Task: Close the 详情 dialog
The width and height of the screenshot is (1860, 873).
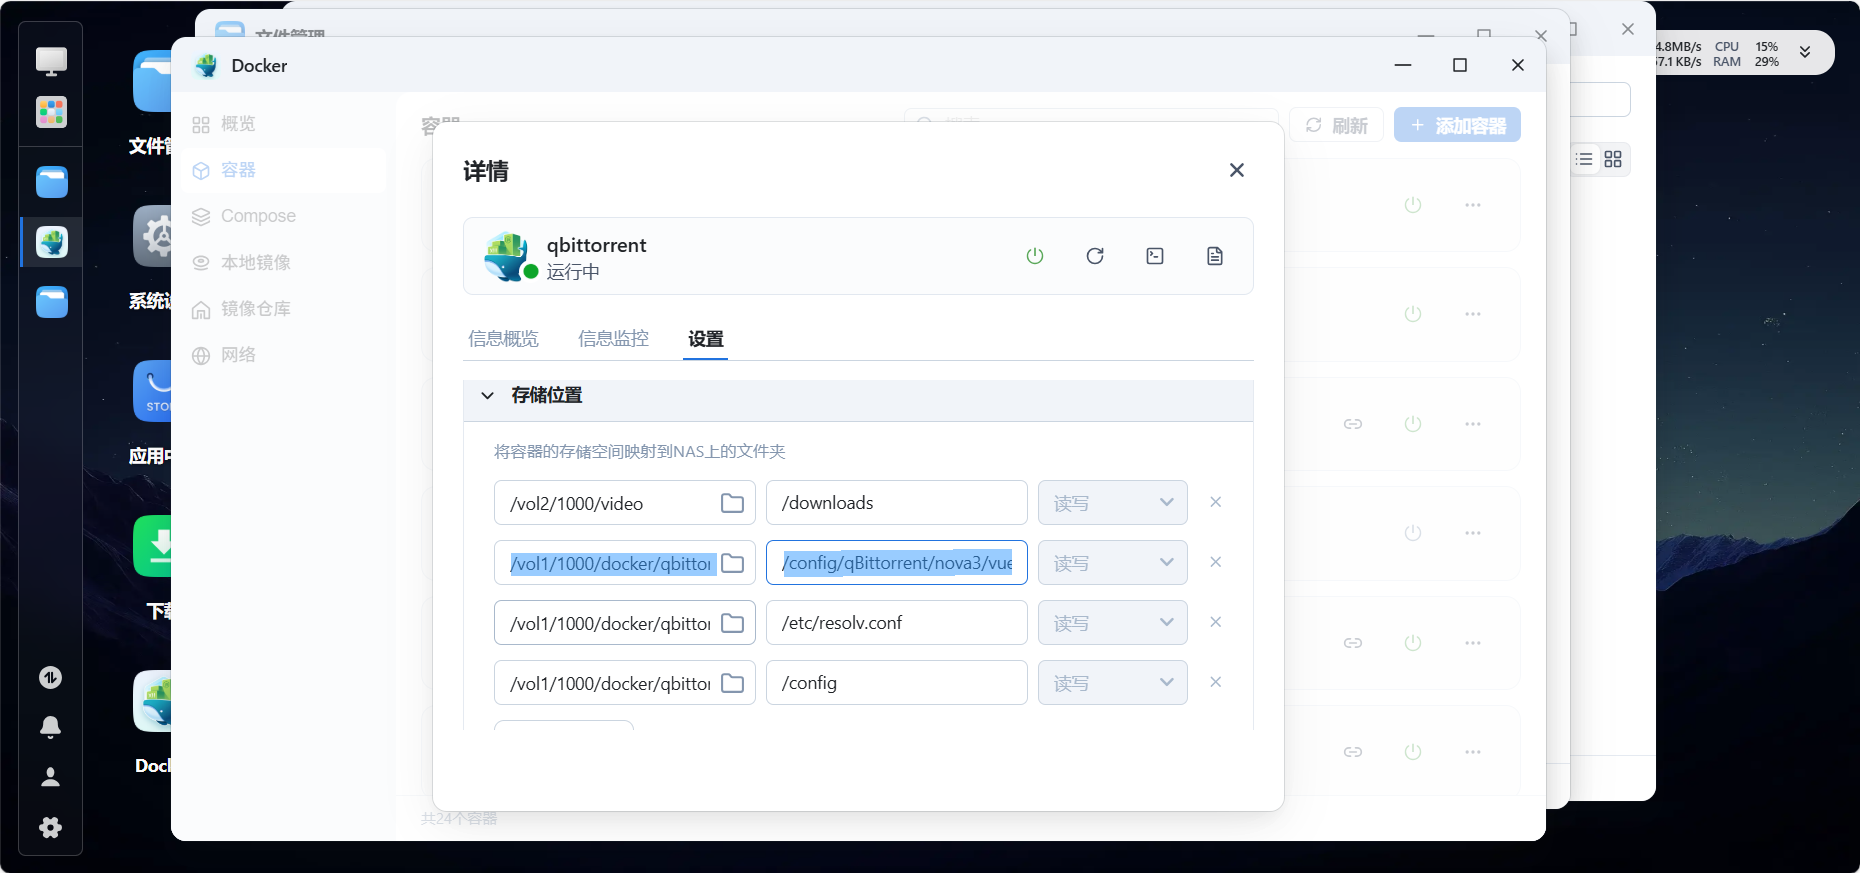Action: pyautogui.click(x=1237, y=170)
